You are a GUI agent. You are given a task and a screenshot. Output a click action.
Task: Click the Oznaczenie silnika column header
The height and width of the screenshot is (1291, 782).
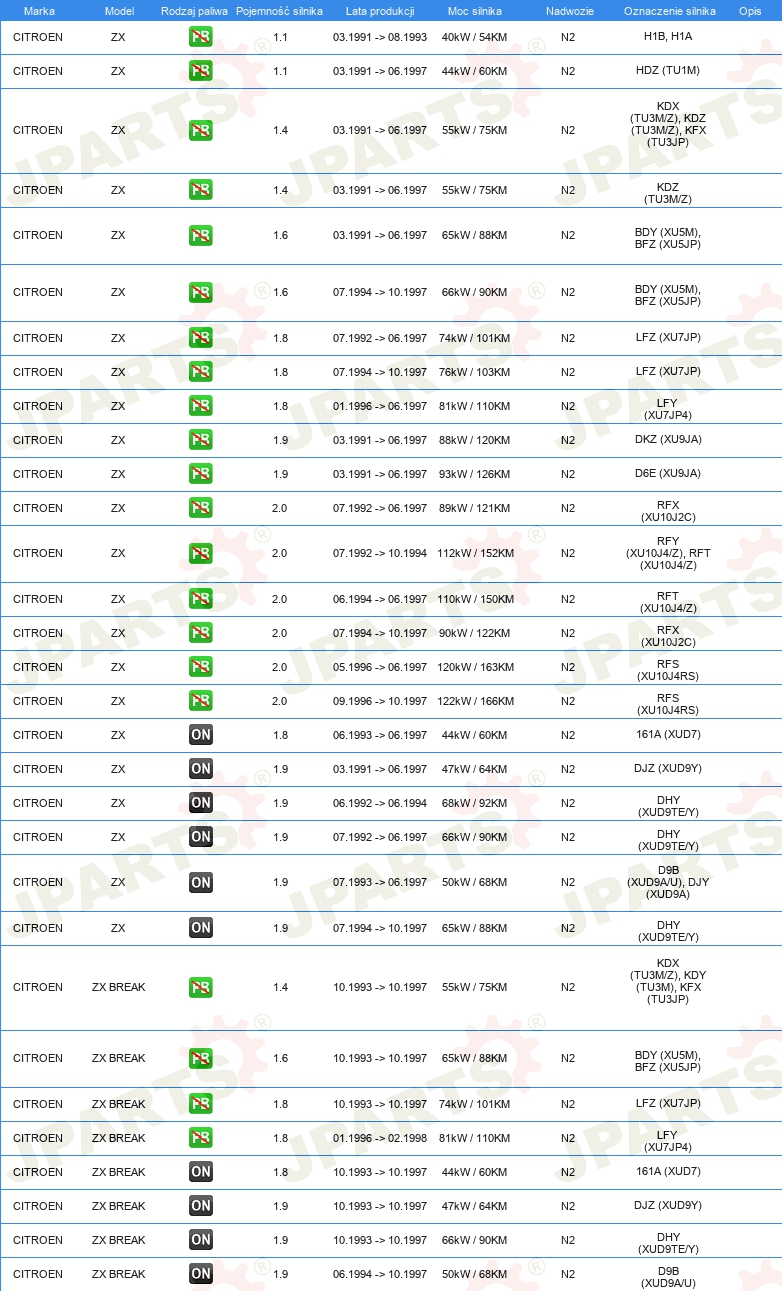tap(670, 11)
